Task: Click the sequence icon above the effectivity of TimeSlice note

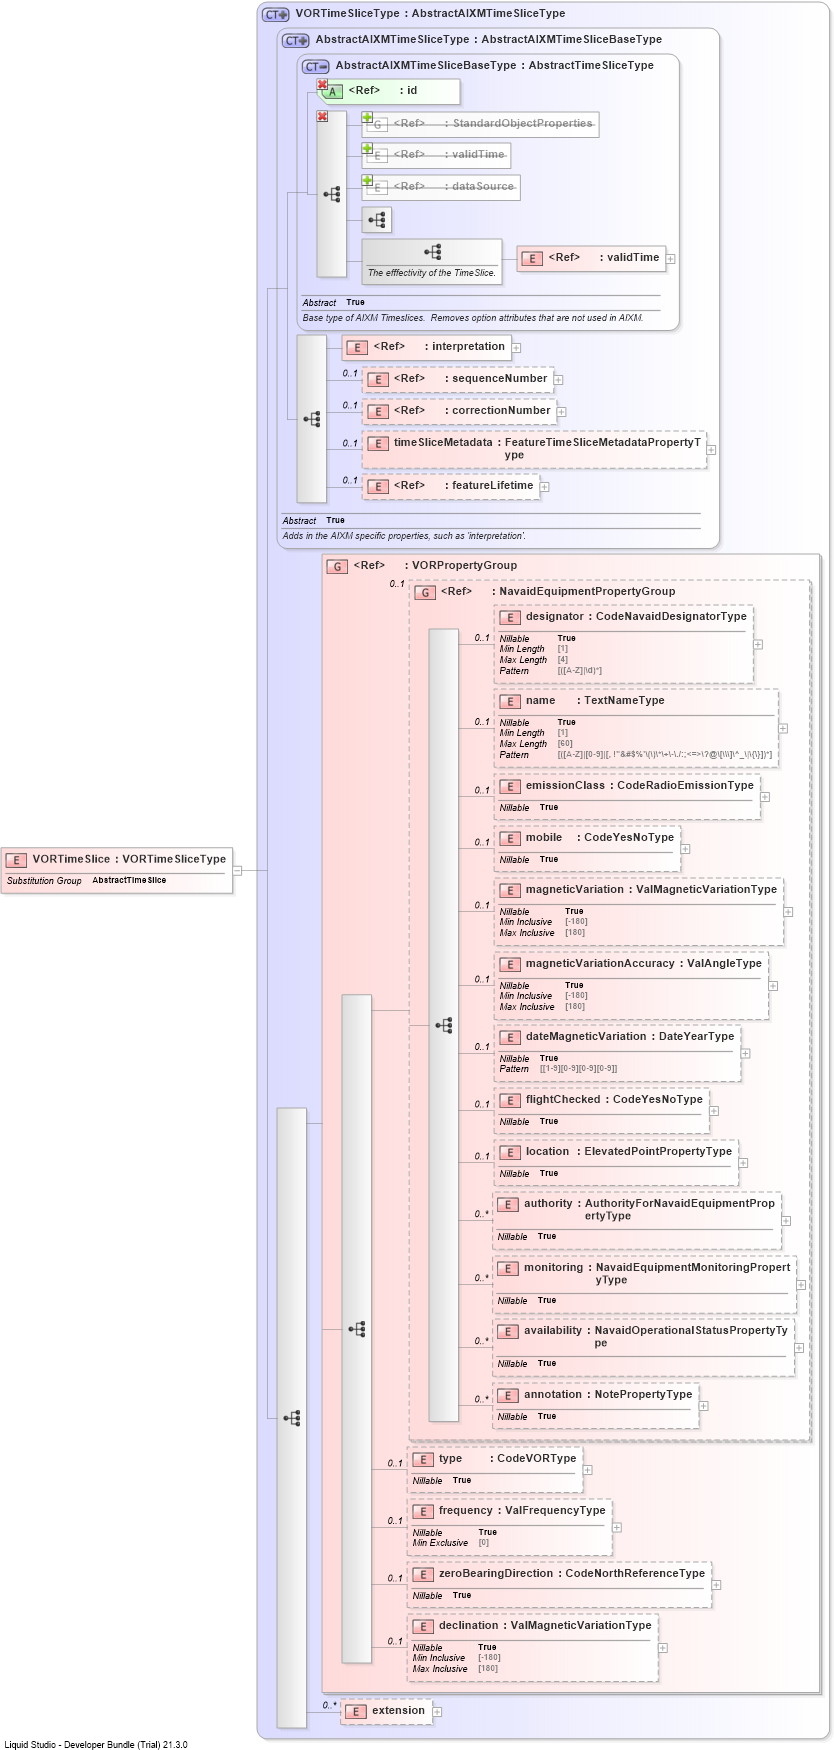Action: (x=432, y=252)
